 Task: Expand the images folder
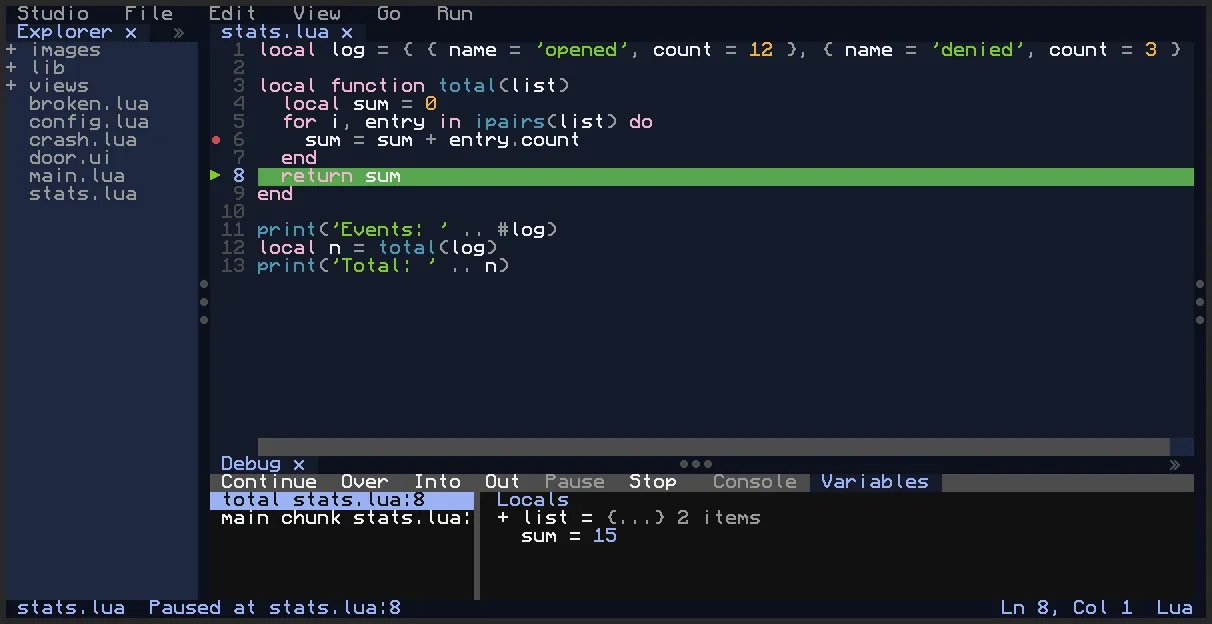11,50
